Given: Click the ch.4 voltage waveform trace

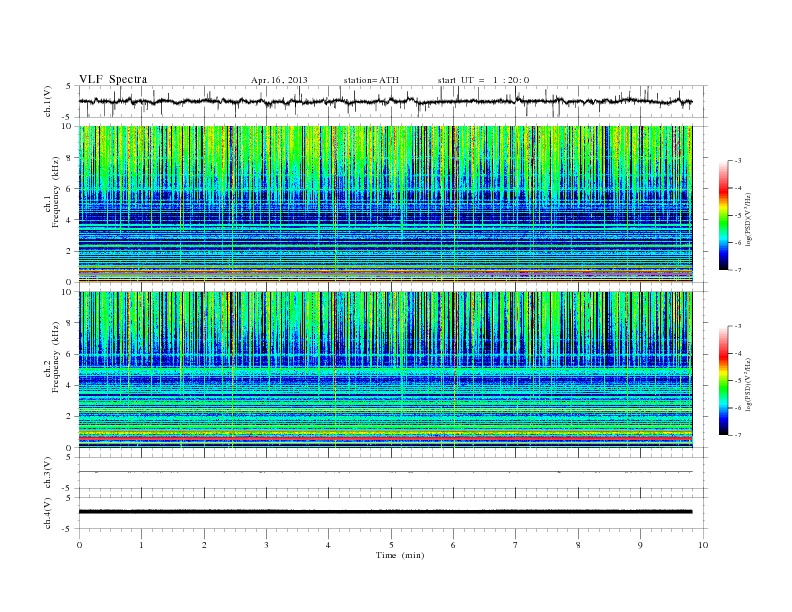Looking at the screenshot, I should tap(385, 512).
